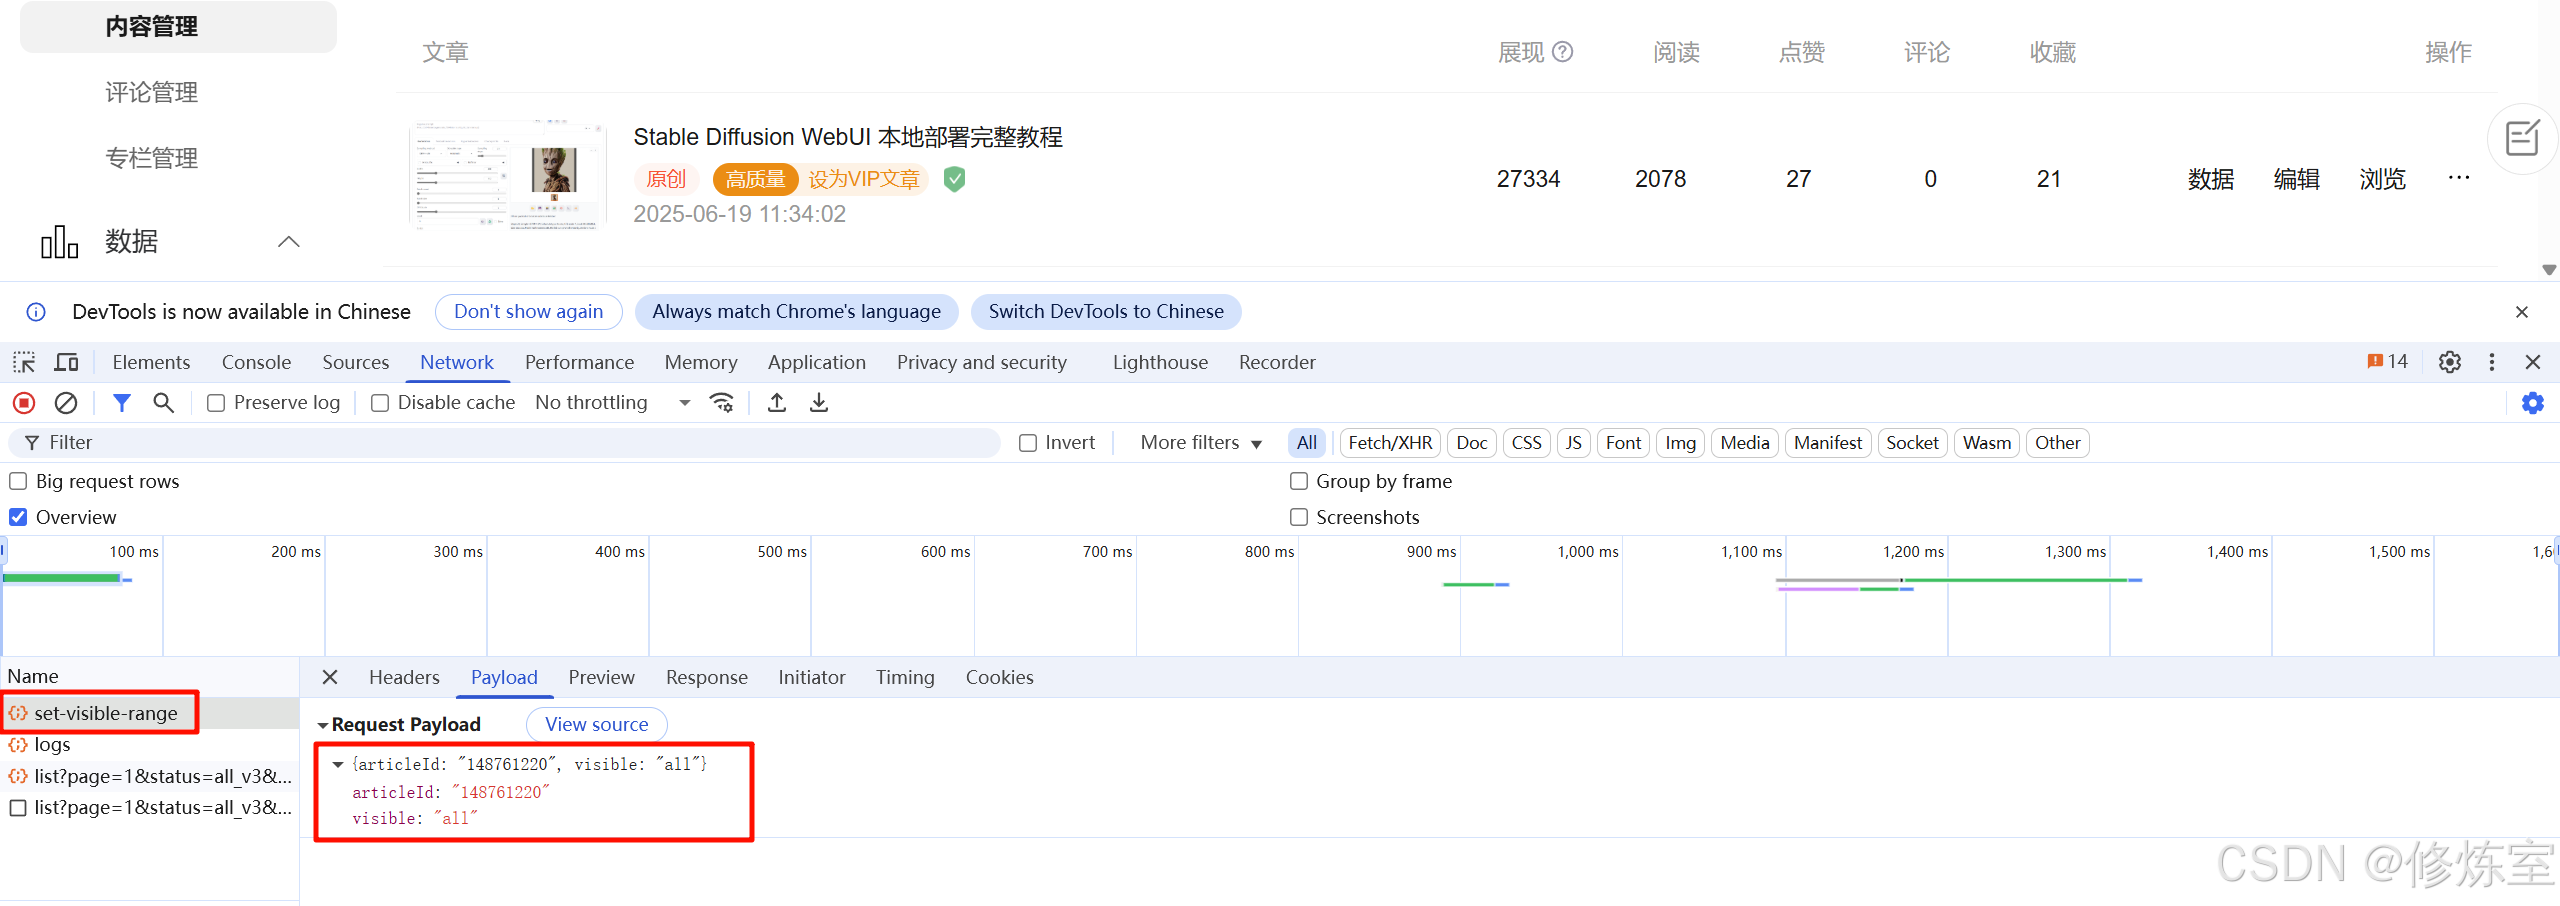Click the green verified shield badge
The image size is (2560, 906).
[x=955, y=179]
